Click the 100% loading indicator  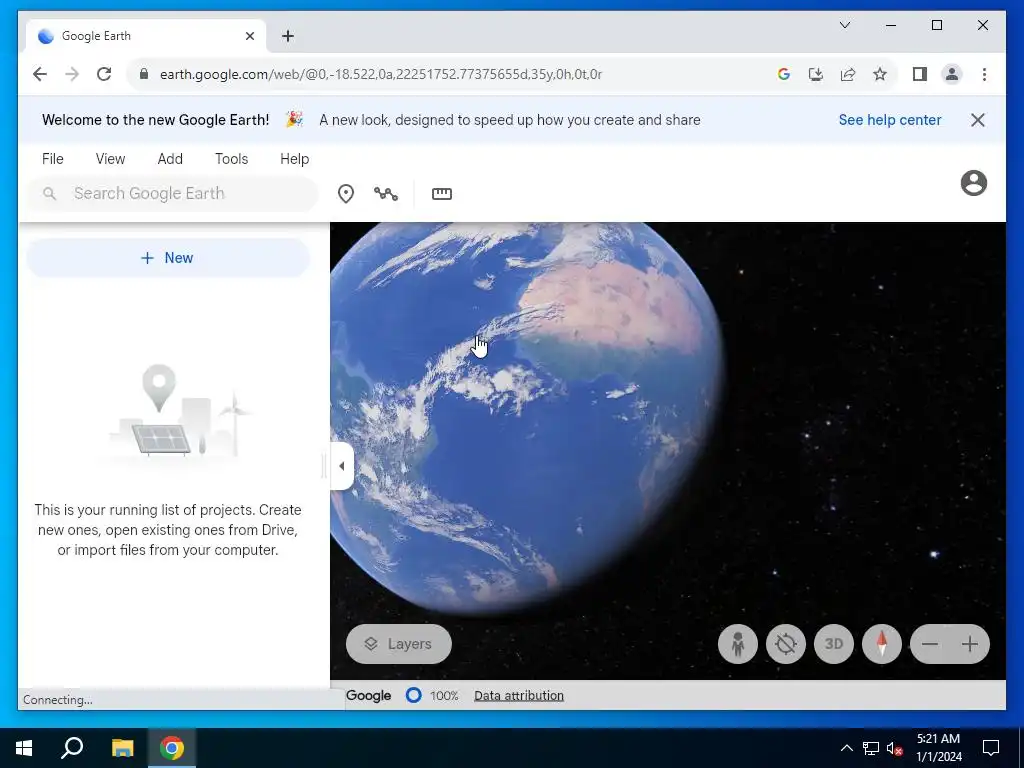(432, 696)
